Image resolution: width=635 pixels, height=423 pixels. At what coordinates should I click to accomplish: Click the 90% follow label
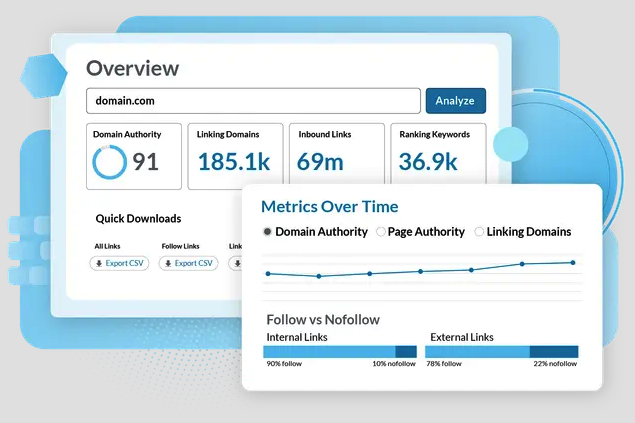click(284, 363)
